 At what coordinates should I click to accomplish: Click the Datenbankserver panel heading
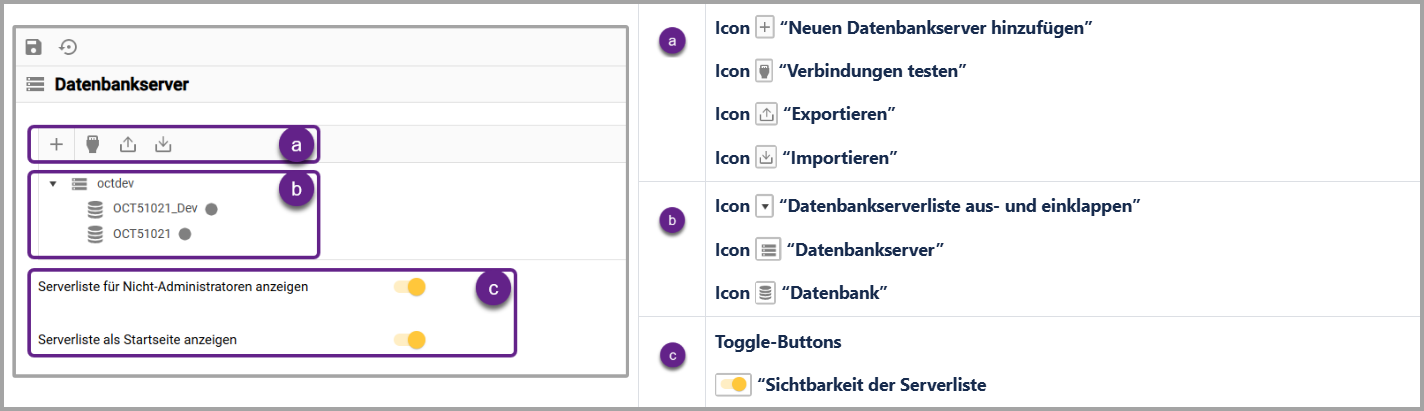pyautogui.click(x=121, y=85)
